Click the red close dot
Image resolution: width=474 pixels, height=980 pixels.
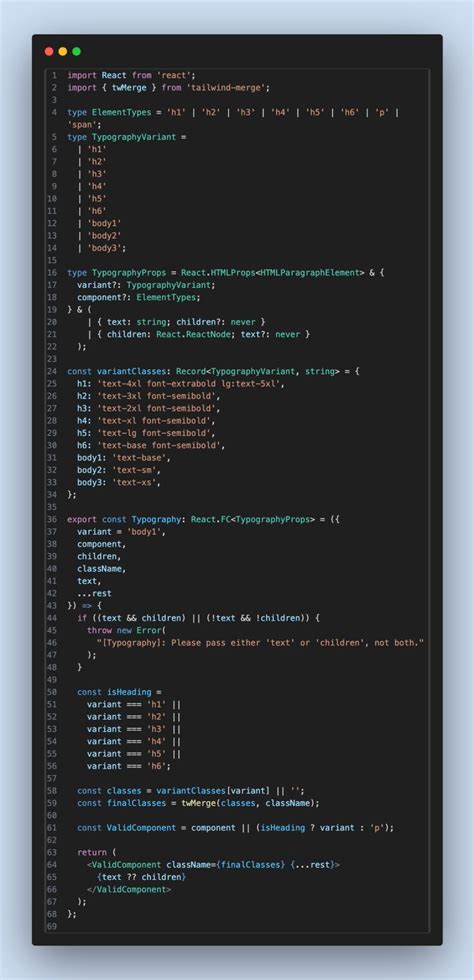tap(49, 51)
